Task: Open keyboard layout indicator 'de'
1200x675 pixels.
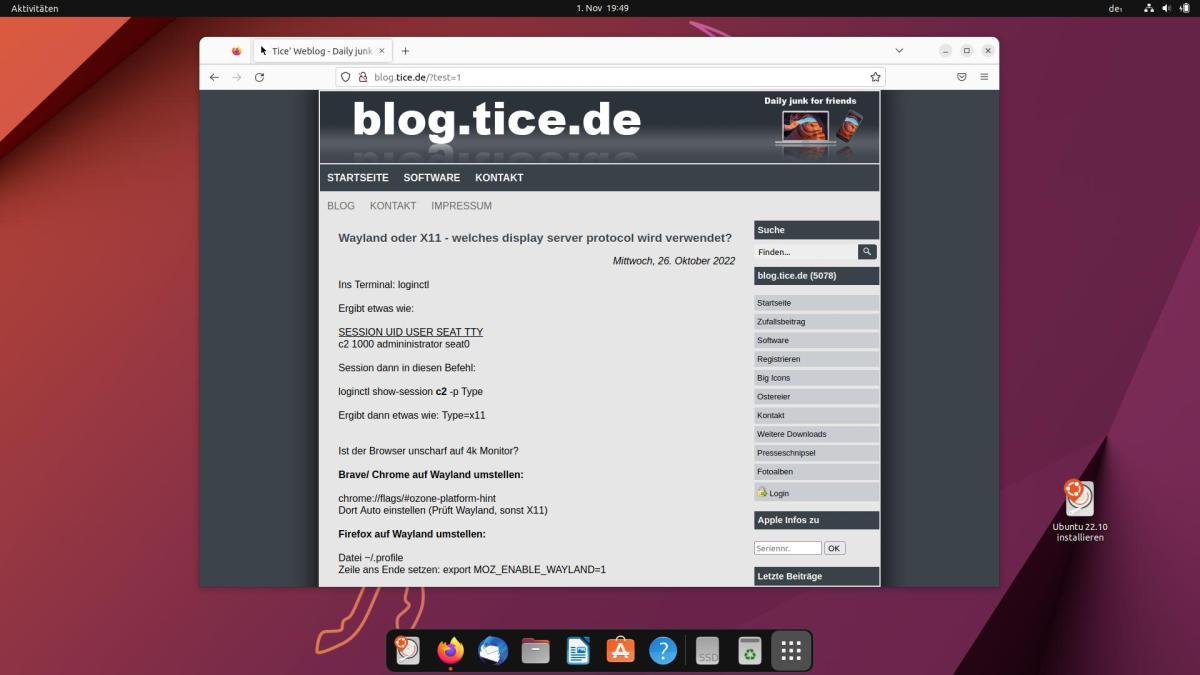Action: tap(1115, 8)
